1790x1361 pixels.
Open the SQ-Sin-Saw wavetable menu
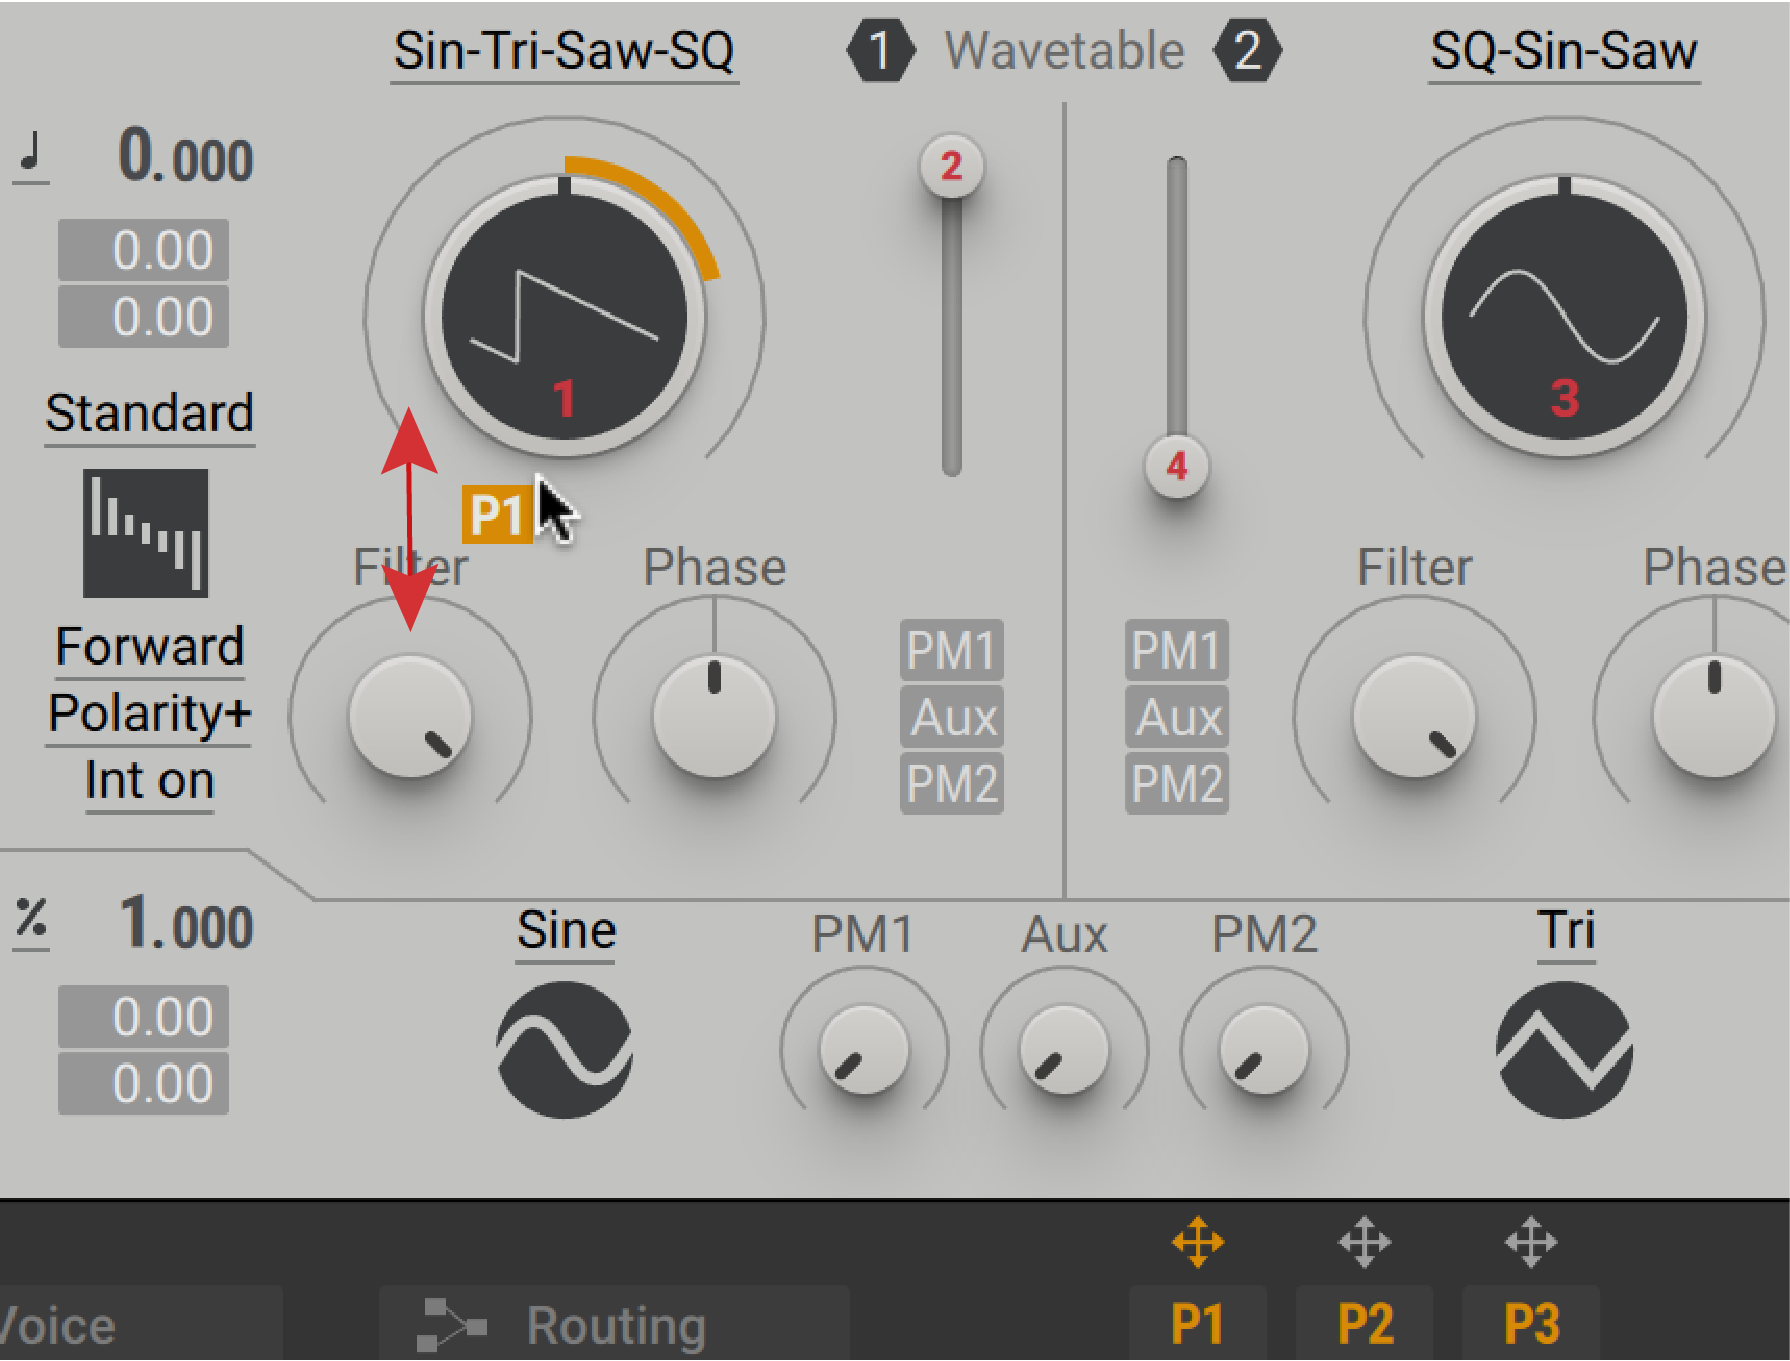click(x=1563, y=52)
